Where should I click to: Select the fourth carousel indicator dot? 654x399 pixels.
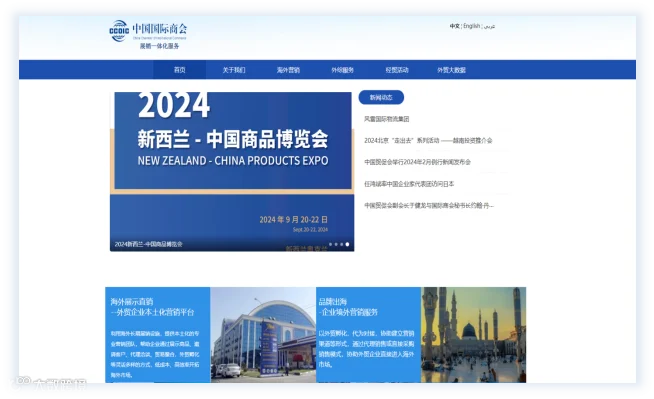347,244
